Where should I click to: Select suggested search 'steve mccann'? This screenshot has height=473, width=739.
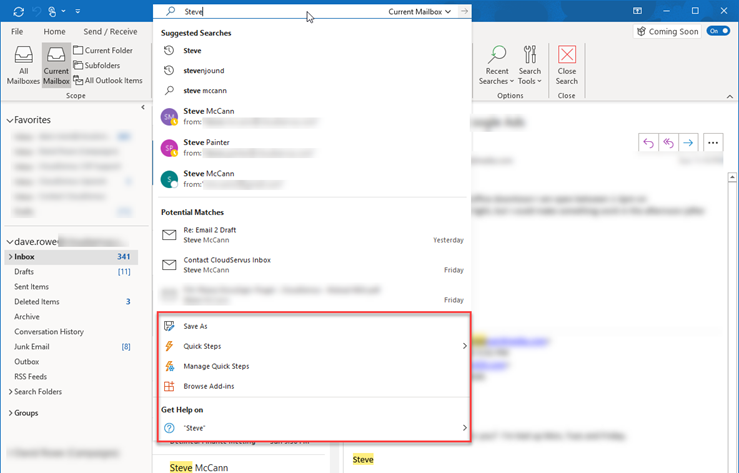click(x=314, y=90)
